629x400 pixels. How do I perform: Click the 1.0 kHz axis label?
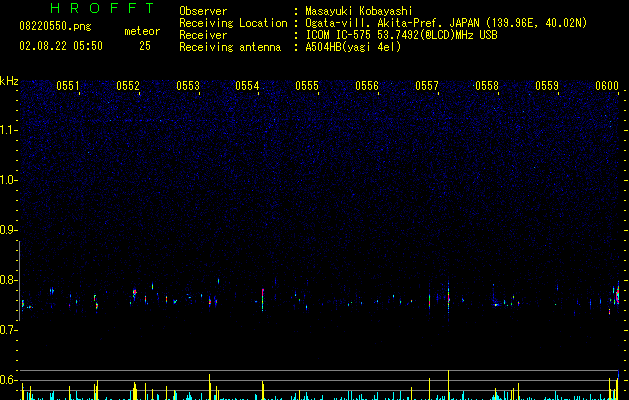8,180
